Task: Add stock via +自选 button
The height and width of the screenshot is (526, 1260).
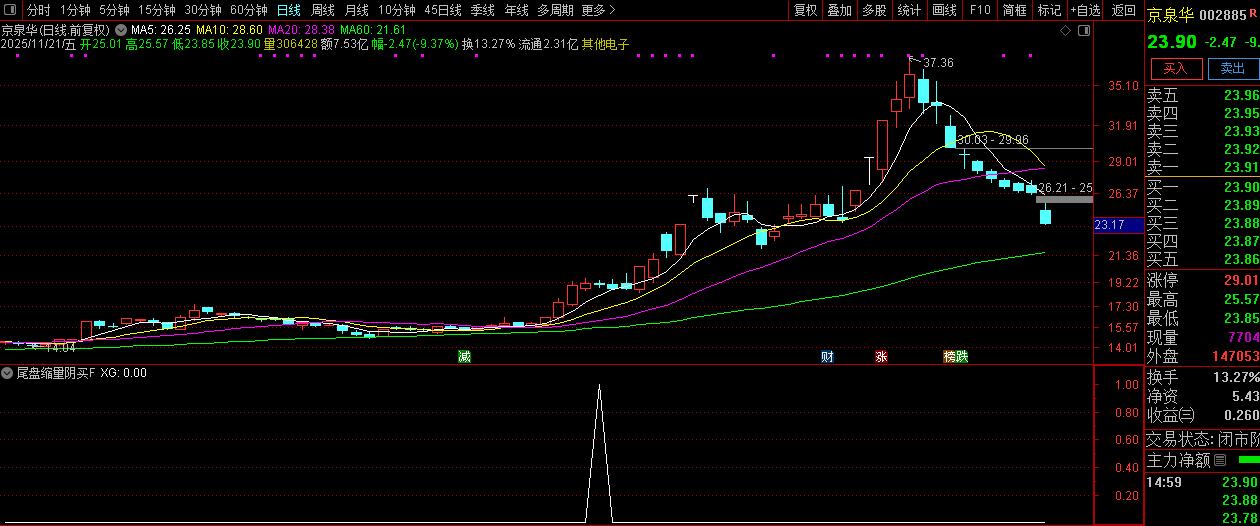Action: [1085, 10]
